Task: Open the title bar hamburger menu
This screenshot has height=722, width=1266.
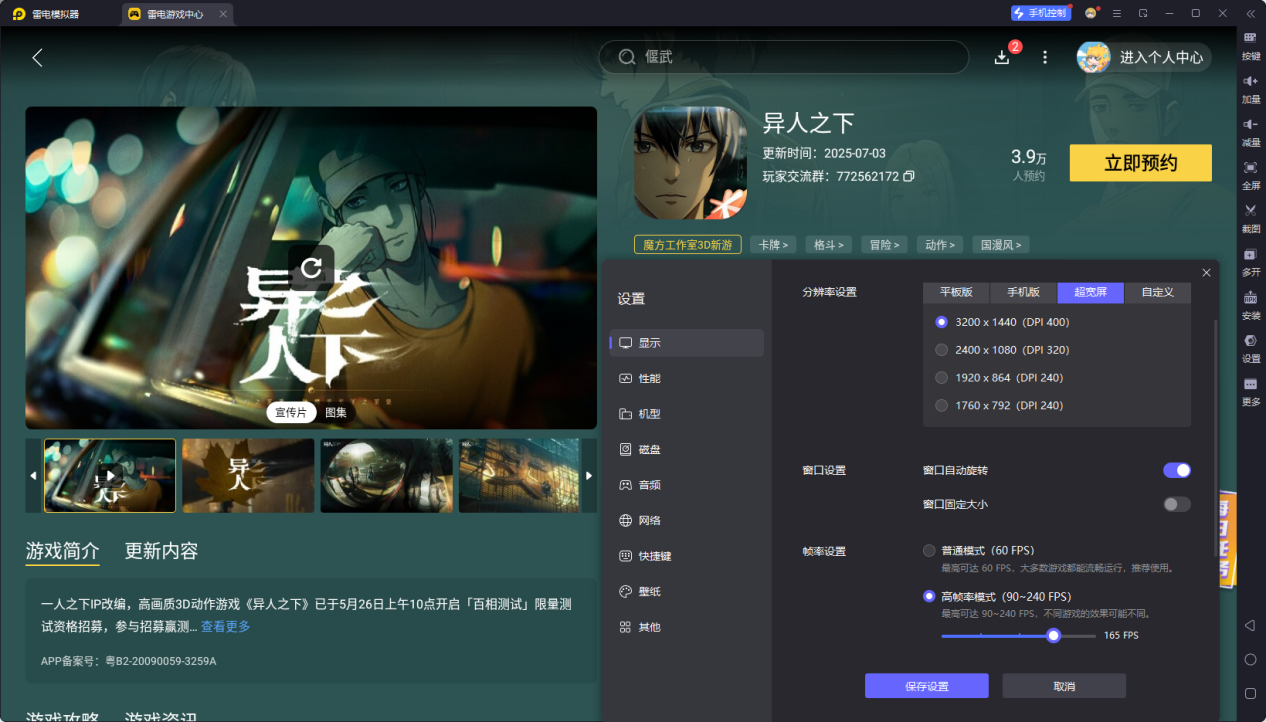Action: [1117, 13]
